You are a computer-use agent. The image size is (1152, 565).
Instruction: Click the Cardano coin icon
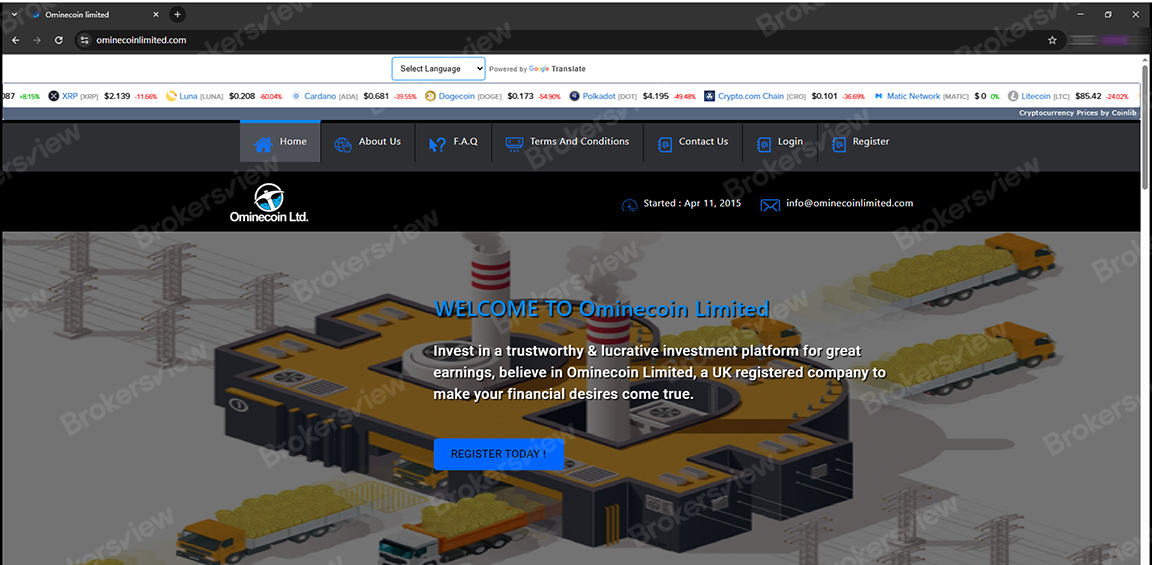pyautogui.click(x=297, y=96)
